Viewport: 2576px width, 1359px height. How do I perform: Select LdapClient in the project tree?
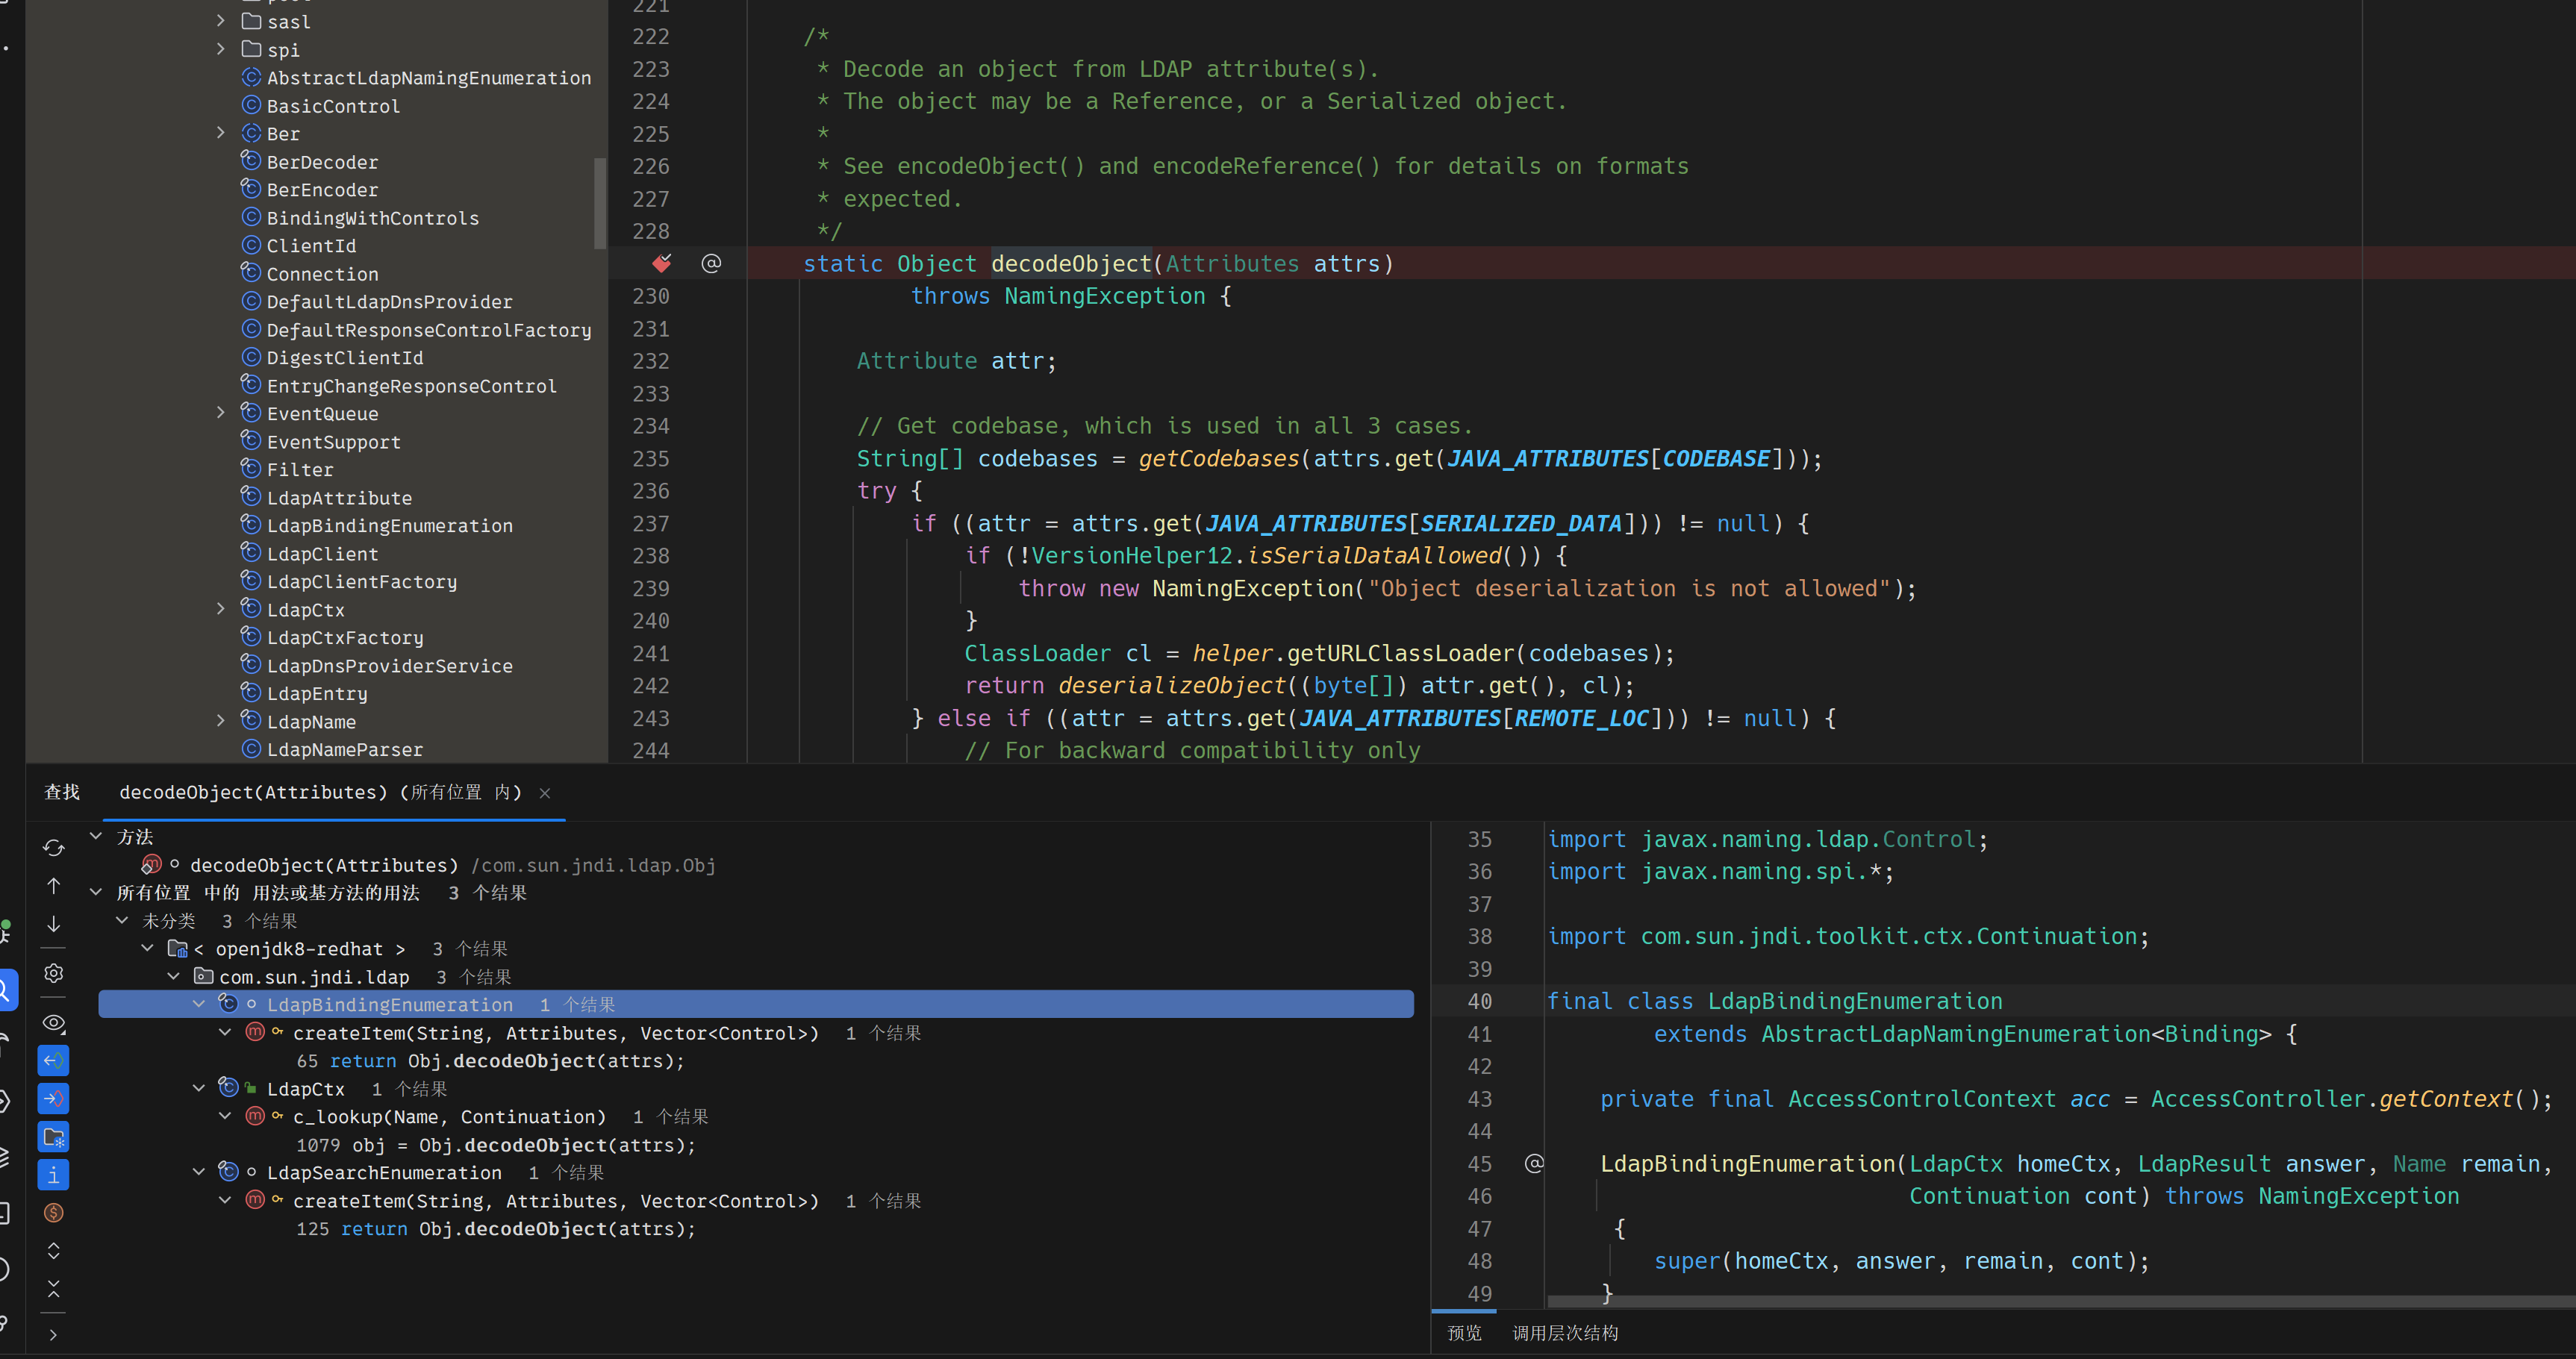pos(322,553)
